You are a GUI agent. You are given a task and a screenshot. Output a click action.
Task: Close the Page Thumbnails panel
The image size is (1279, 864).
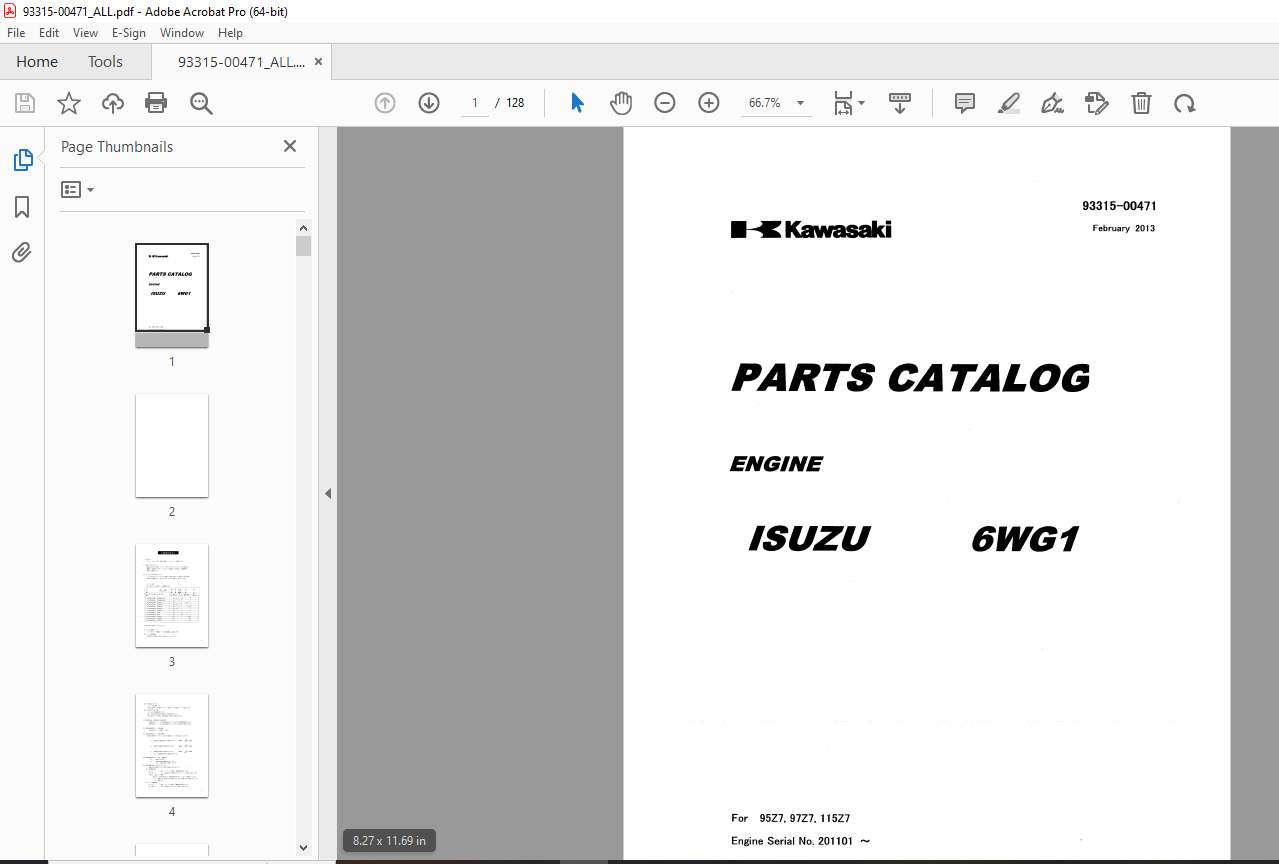point(290,146)
